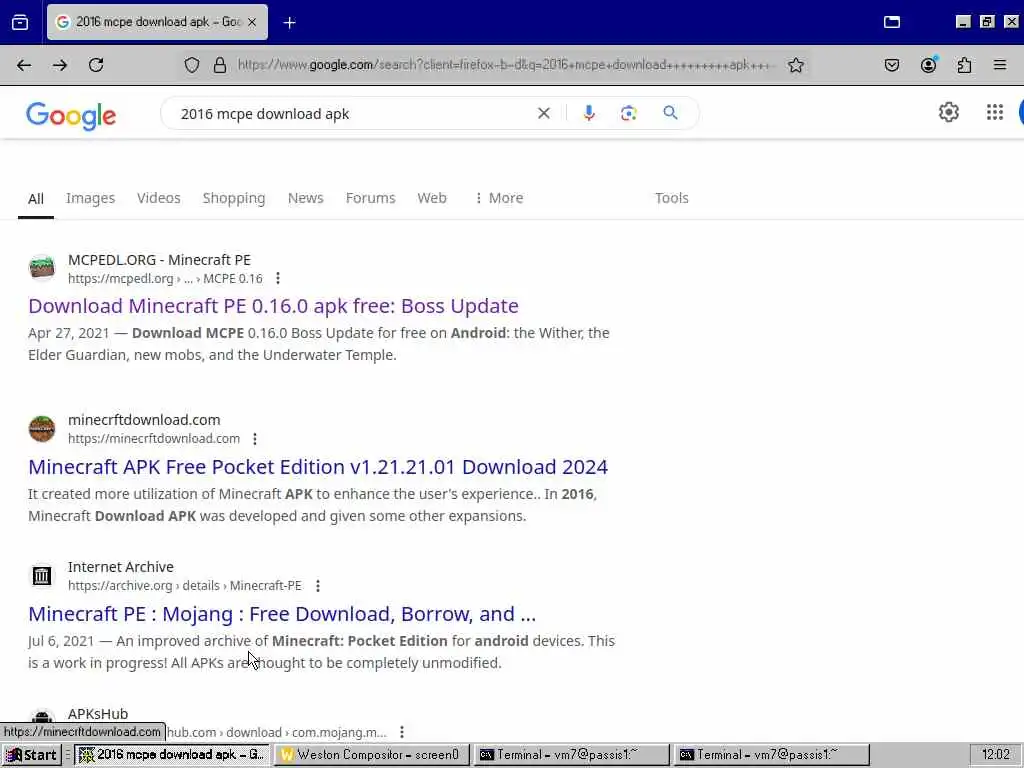The width and height of the screenshot is (1024, 768).
Task: Expand the More search filters menu
Action: pos(499,198)
